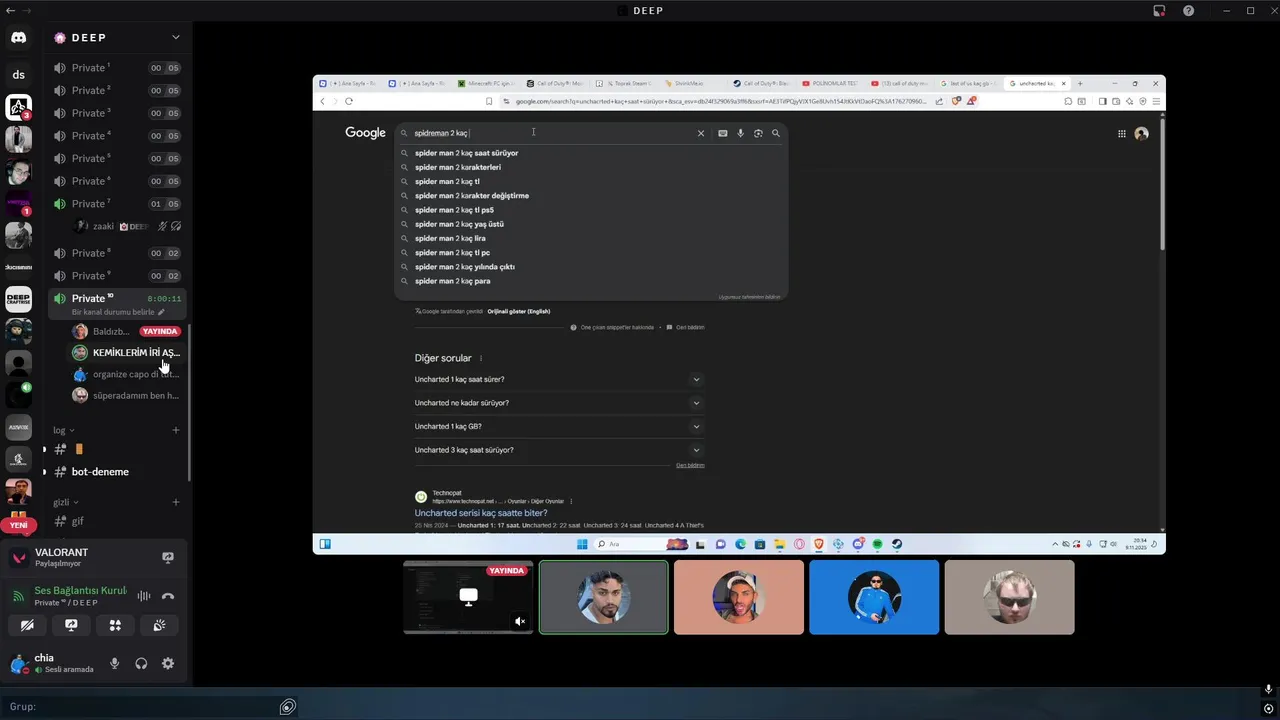Toggle microphone mute in user panel
Image resolution: width=1280 pixels, height=720 pixels.
coord(115,663)
